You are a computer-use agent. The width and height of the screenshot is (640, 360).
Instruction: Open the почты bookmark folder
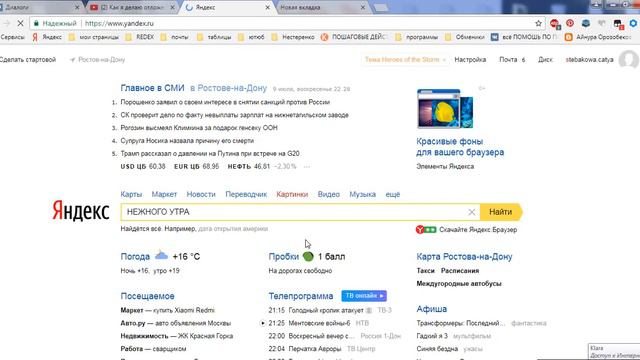[x=175, y=37]
